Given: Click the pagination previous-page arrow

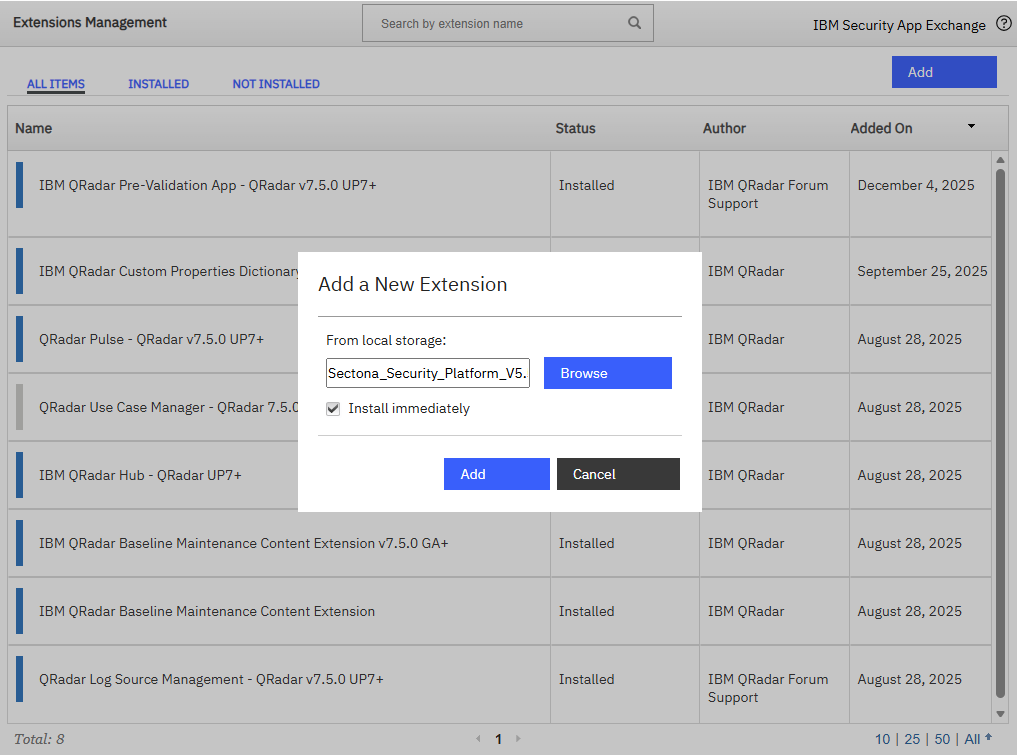Looking at the screenshot, I should tap(478, 738).
